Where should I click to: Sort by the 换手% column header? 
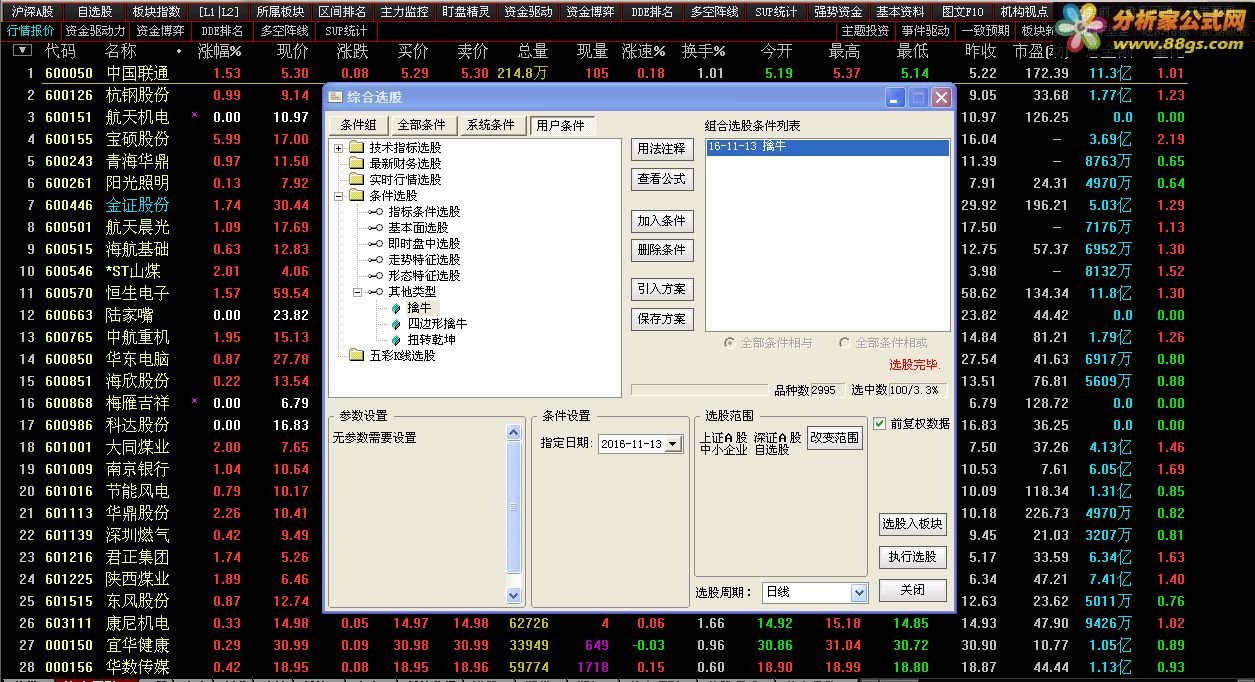[x=704, y=51]
